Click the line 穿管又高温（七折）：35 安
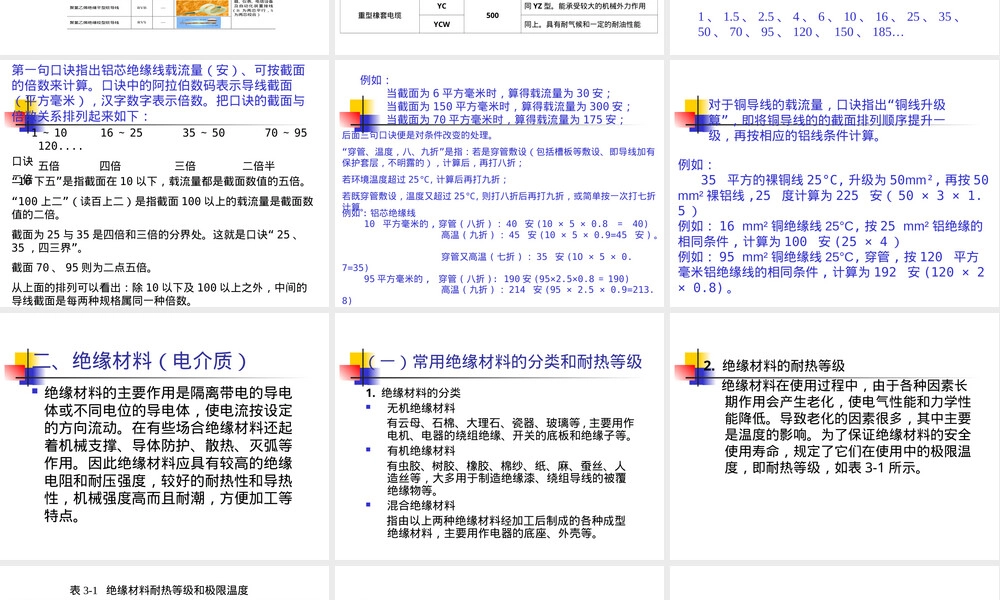Viewport: 1000px width, 600px height. pyautogui.click(x=536, y=257)
